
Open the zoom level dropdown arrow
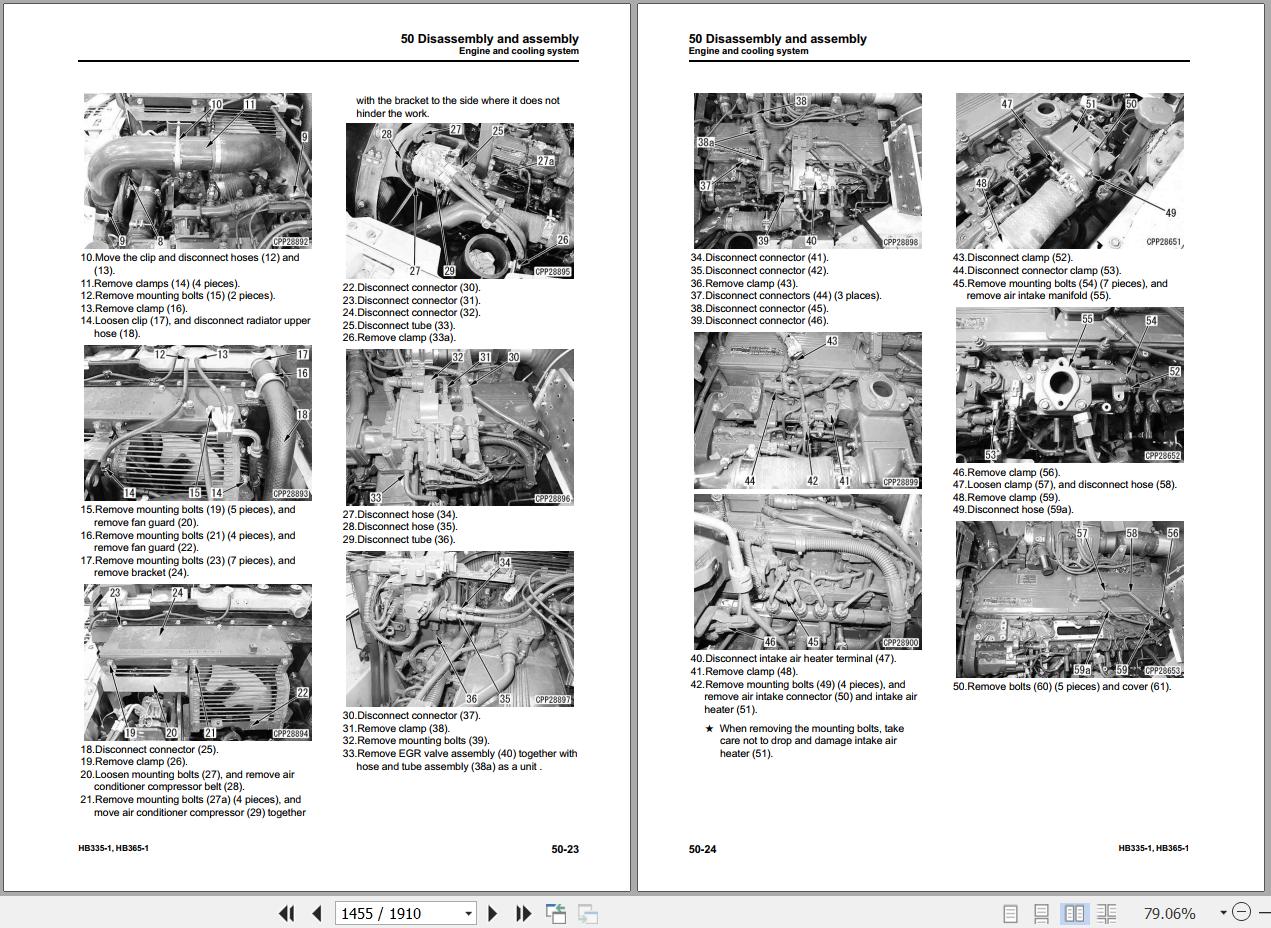point(1222,913)
